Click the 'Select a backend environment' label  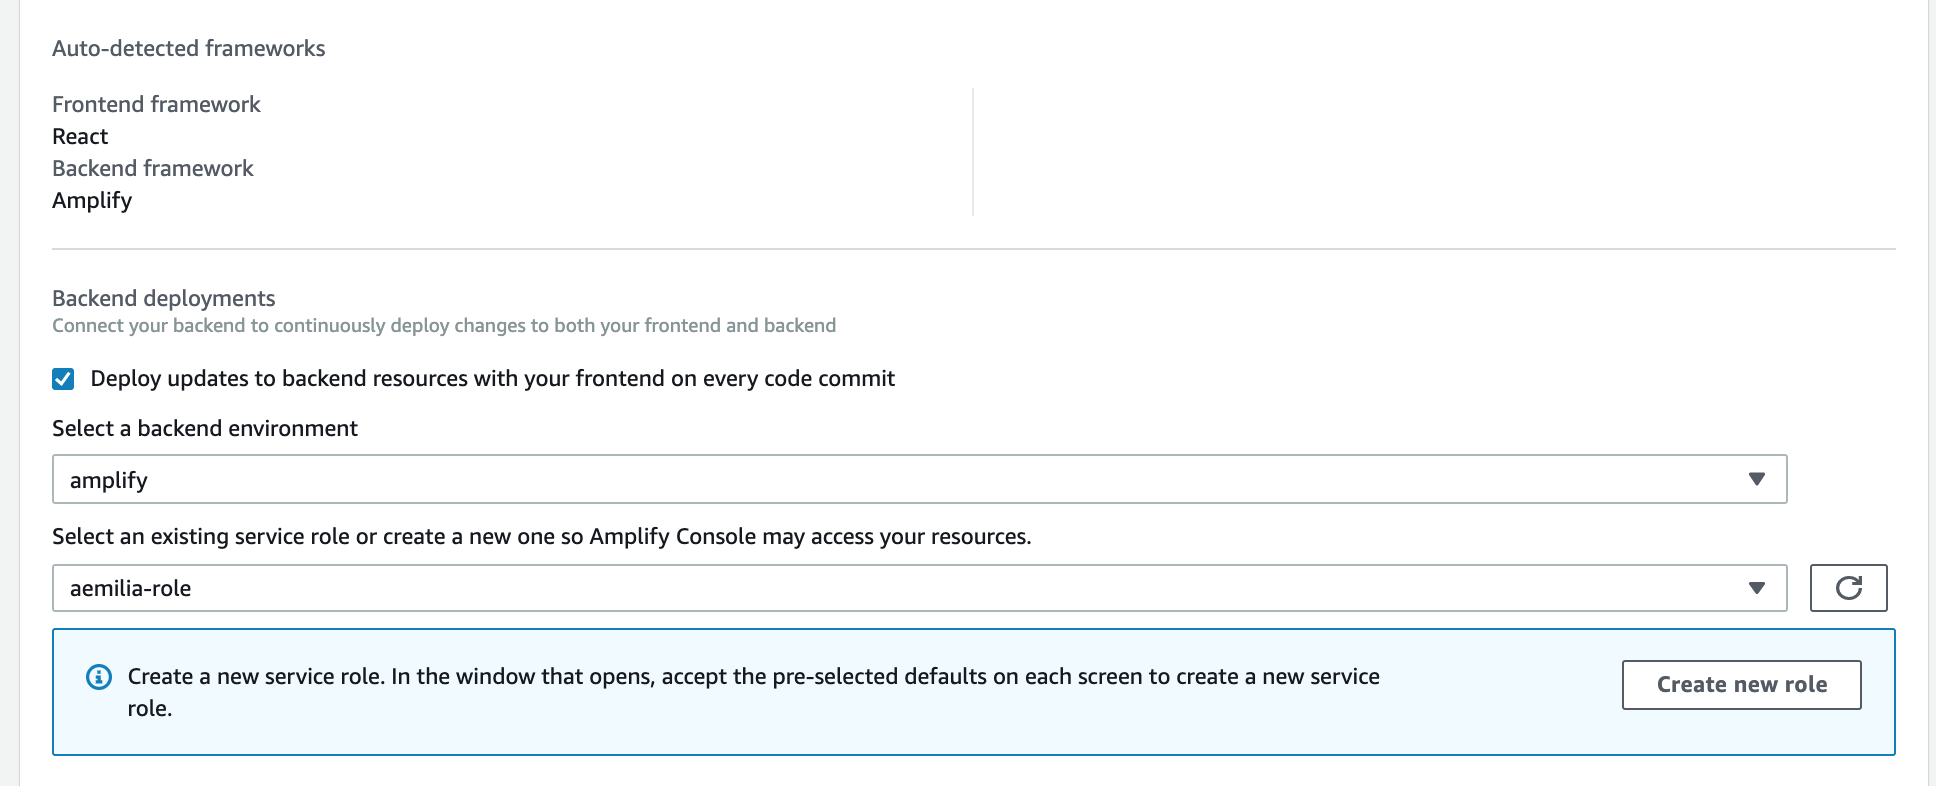coord(204,428)
